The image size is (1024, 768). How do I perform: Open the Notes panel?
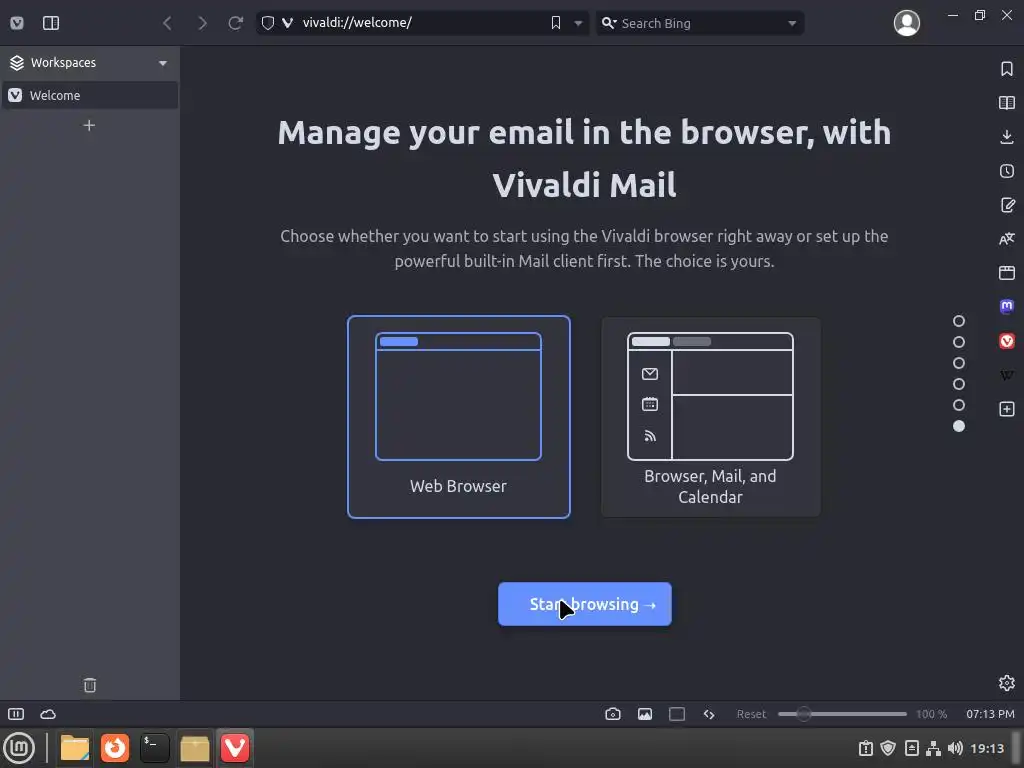point(1006,204)
